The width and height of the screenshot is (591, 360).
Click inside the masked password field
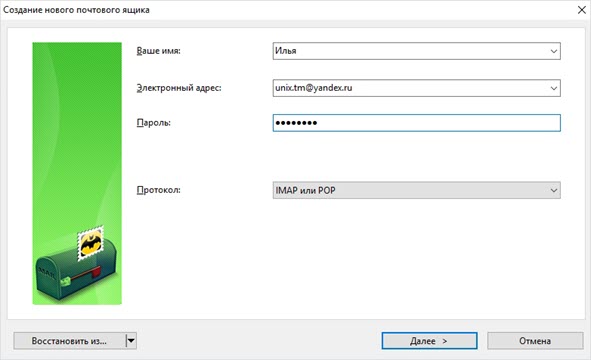tap(416, 123)
